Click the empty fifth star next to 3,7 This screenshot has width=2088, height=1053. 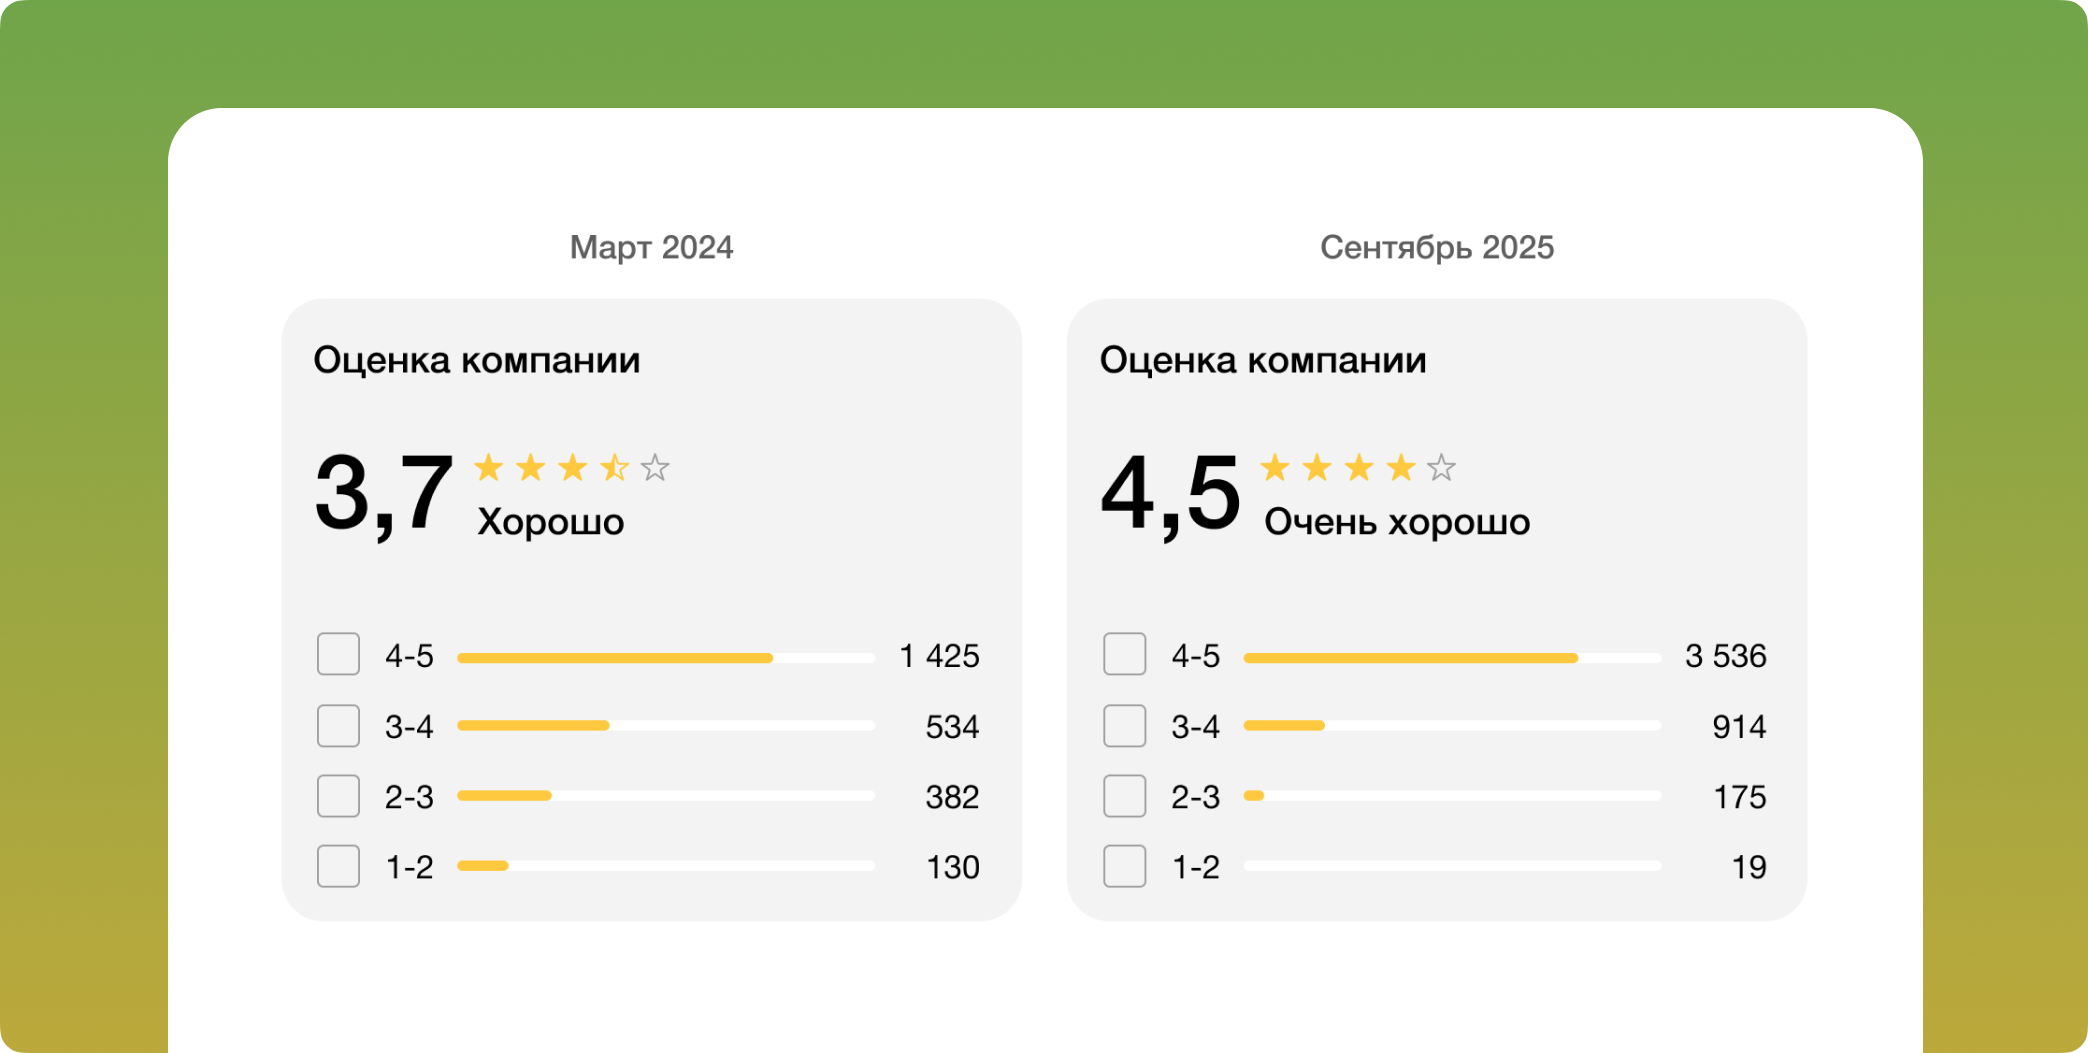point(655,467)
